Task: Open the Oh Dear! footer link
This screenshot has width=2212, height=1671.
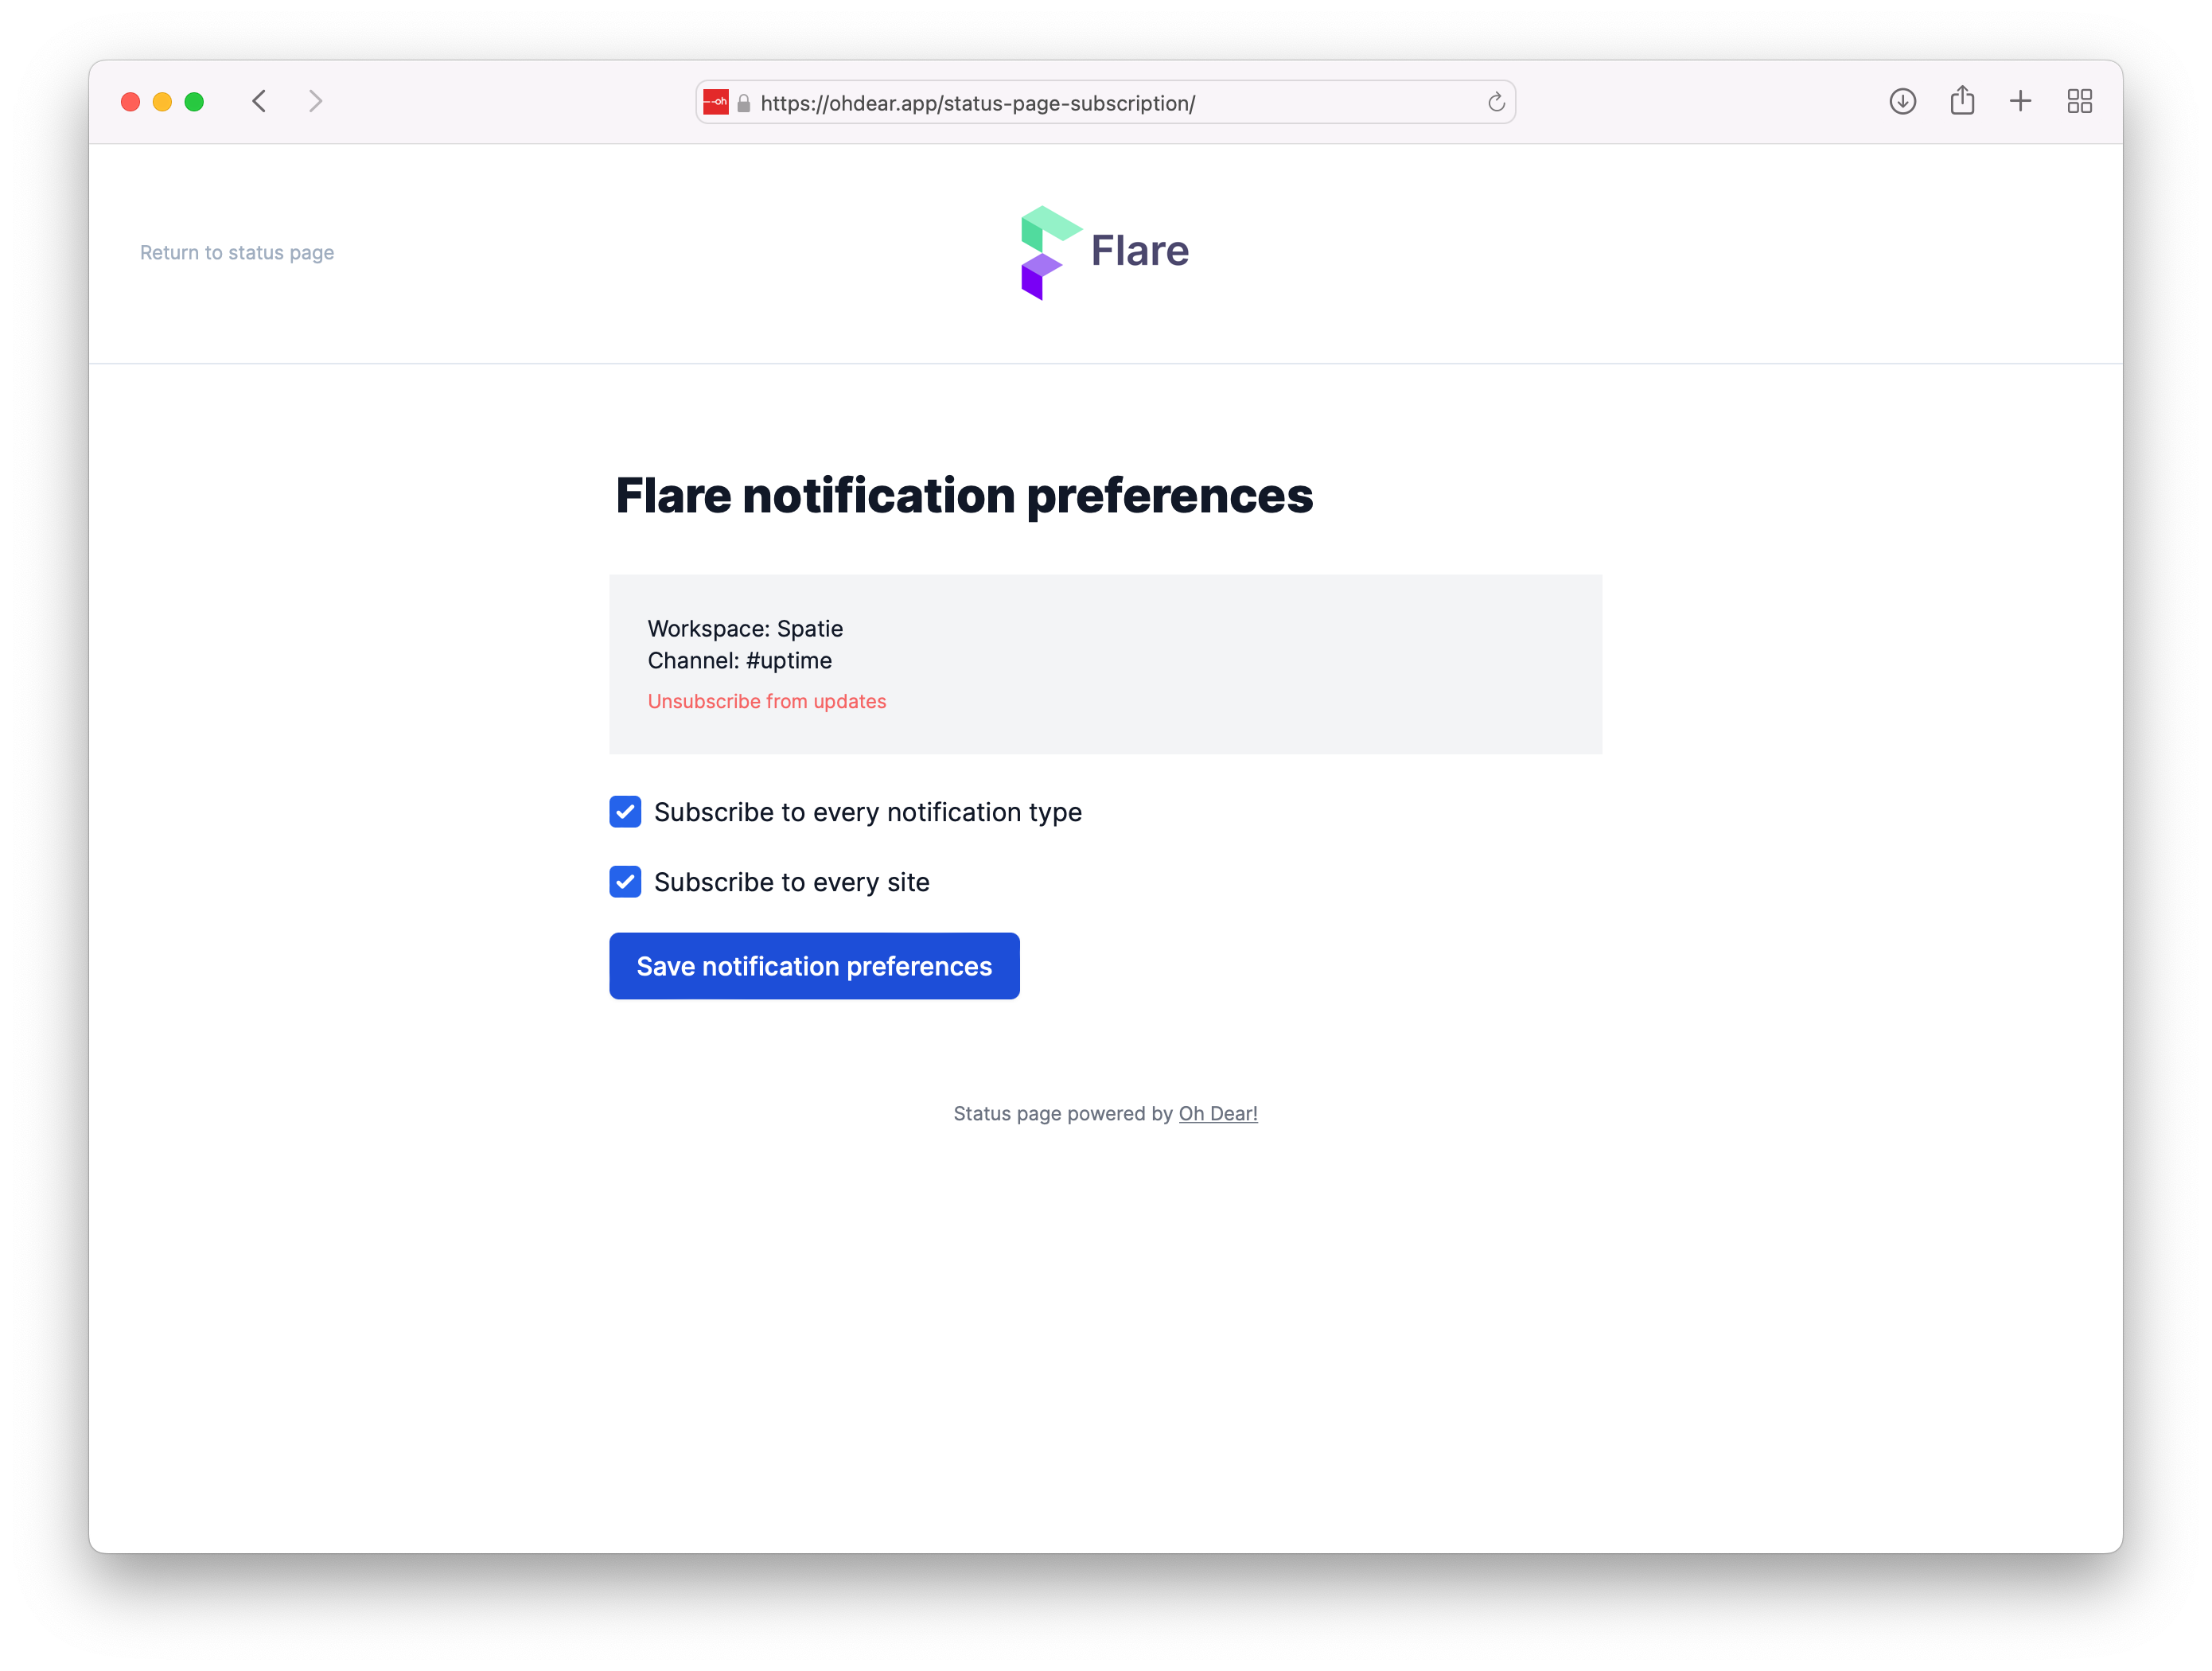Action: pyautogui.click(x=1218, y=1113)
